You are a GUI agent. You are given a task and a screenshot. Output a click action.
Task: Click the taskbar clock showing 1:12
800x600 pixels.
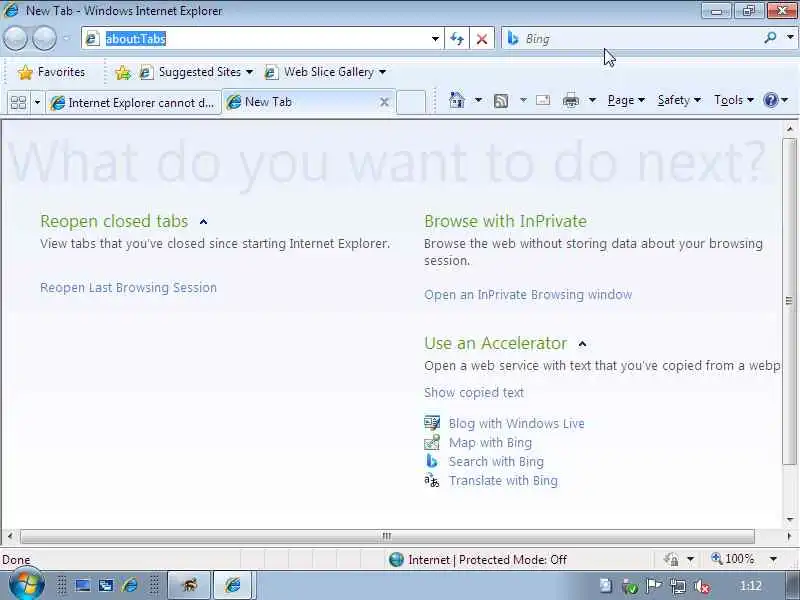point(751,586)
